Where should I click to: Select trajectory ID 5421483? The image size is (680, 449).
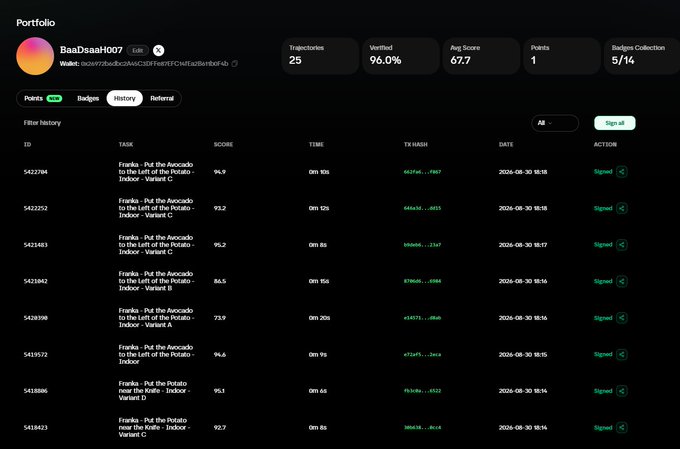pos(36,245)
